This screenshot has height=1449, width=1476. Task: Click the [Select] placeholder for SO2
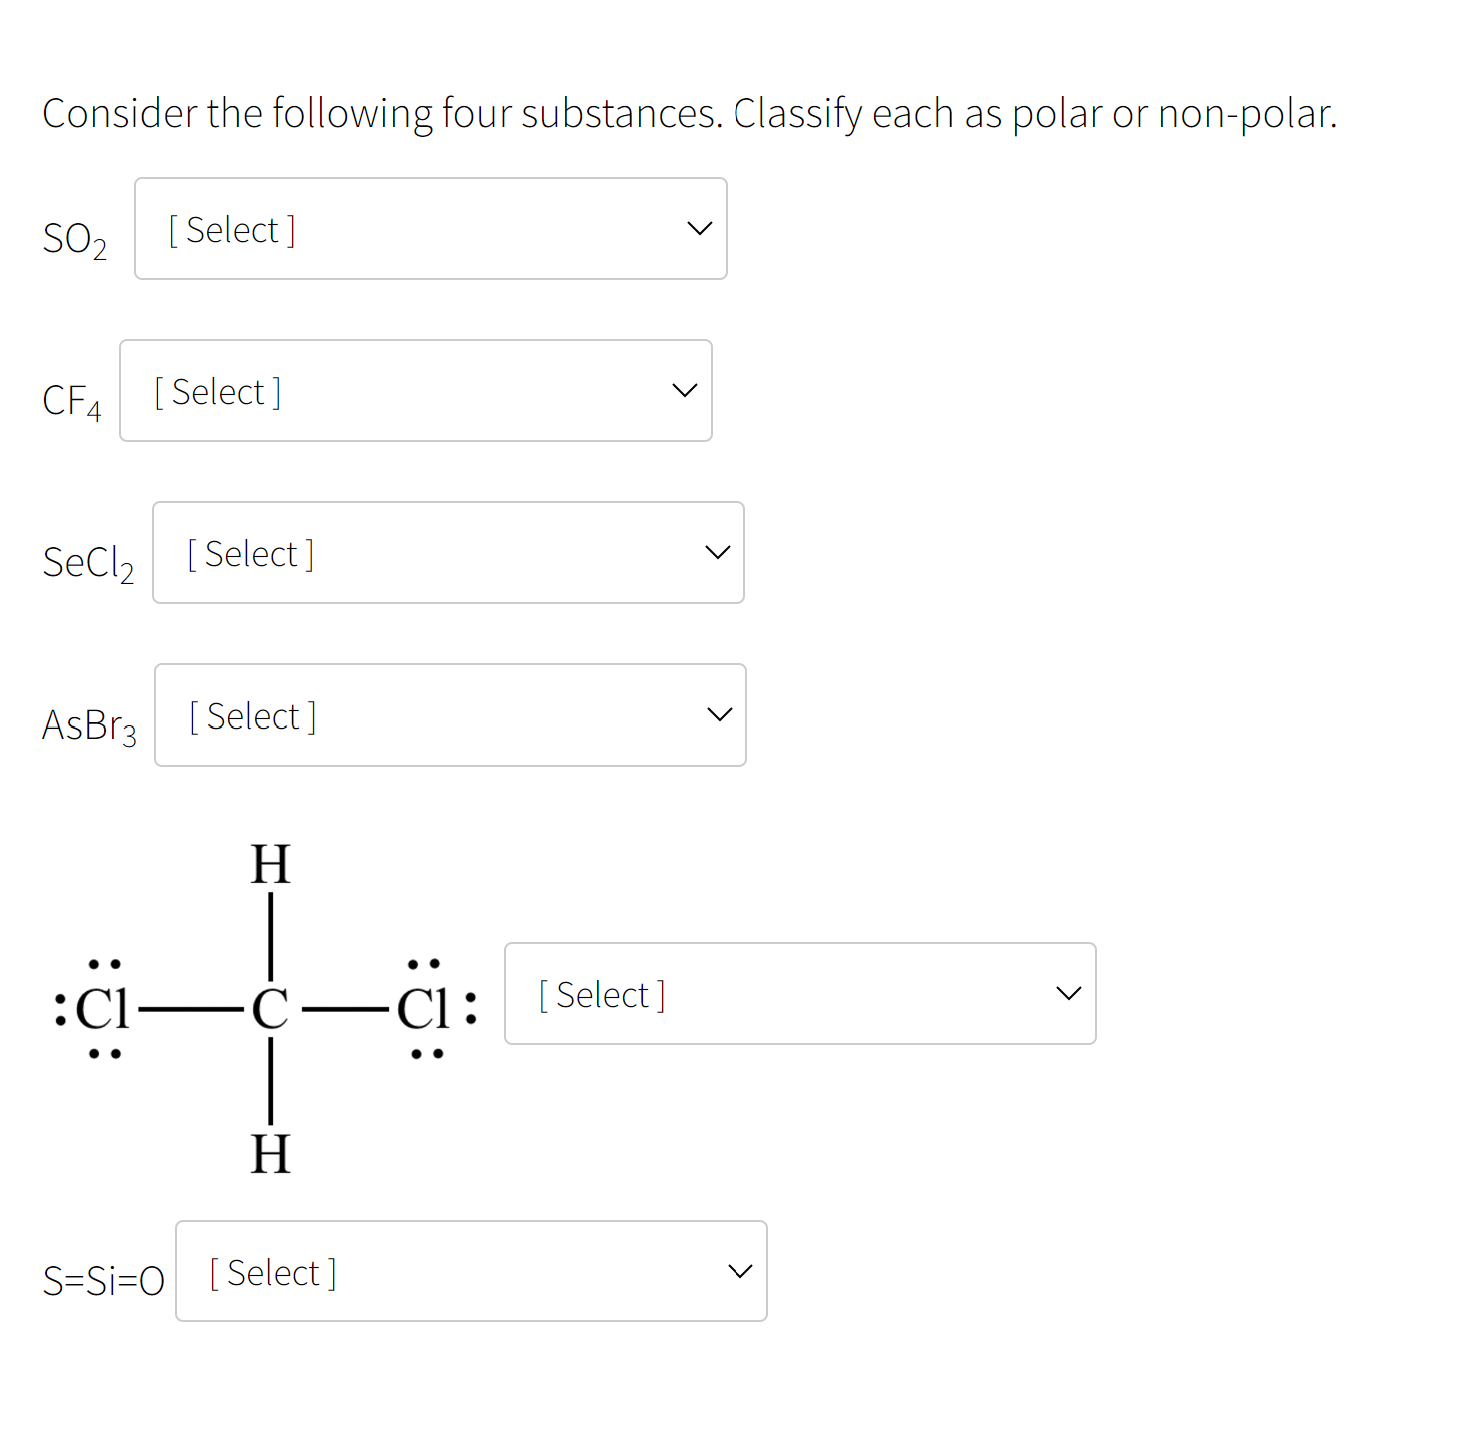click(x=230, y=228)
